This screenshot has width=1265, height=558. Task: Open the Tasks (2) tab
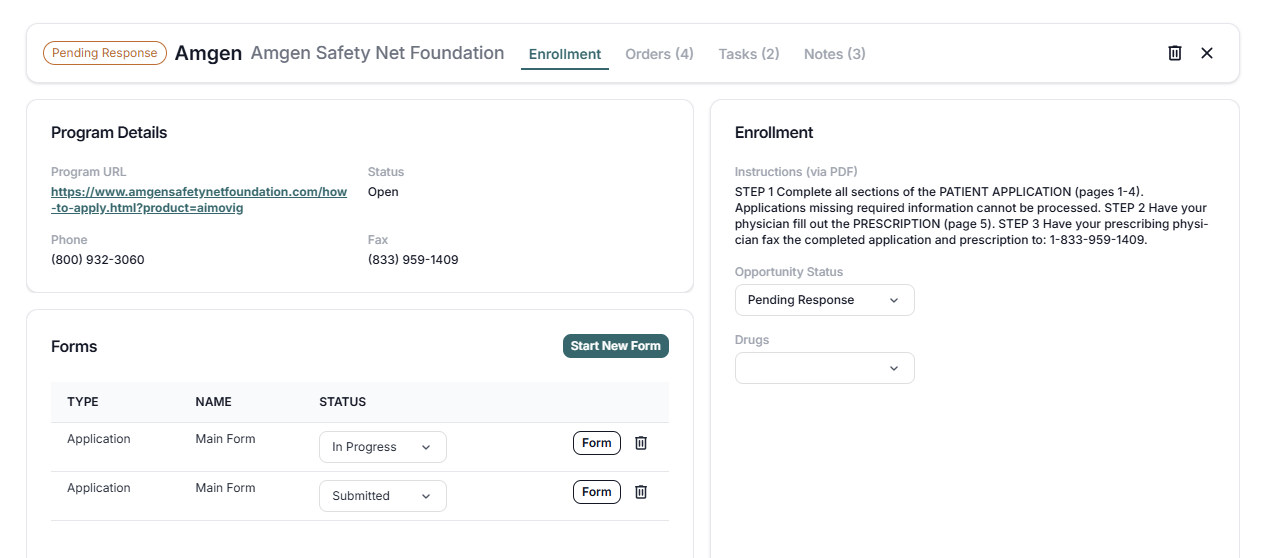pyautogui.click(x=748, y=54)
